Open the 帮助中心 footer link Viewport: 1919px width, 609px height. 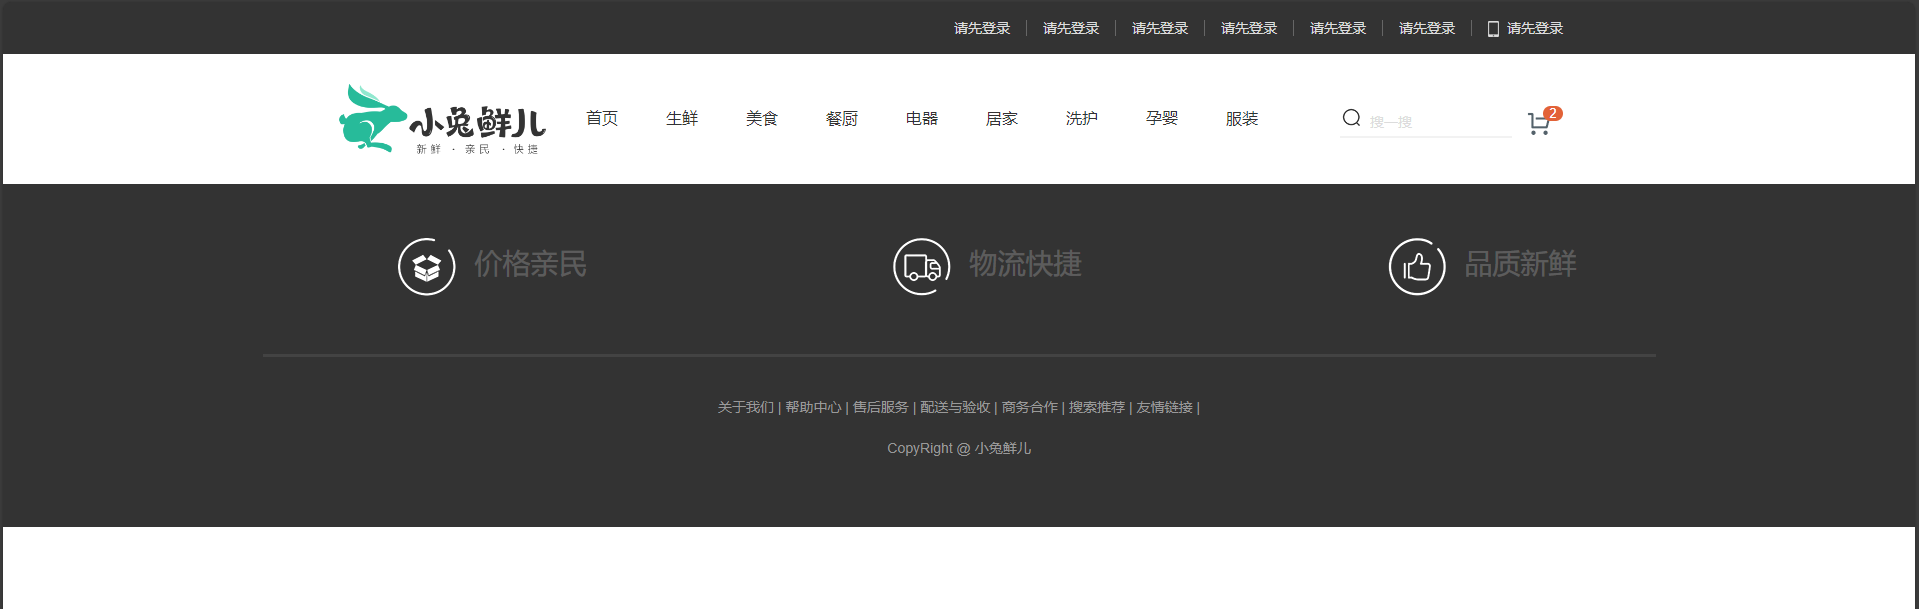tap(813, 407)
